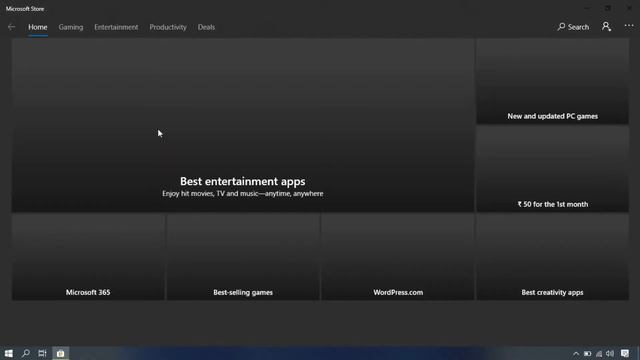The width and height of the screenshot is (640, 360).
Task: Restore down the Microsoft Store window
Action: click(608, 8)
